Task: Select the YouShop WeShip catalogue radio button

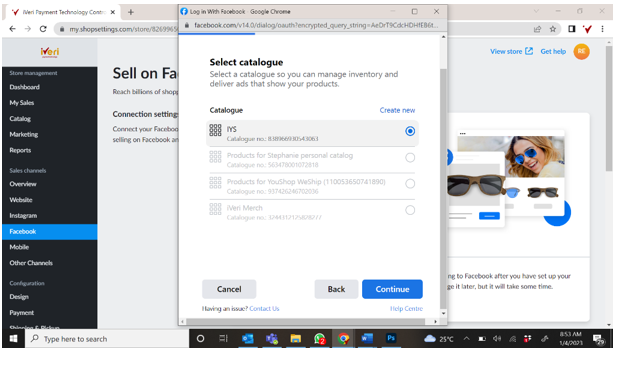Action: (x=410, y=184)
